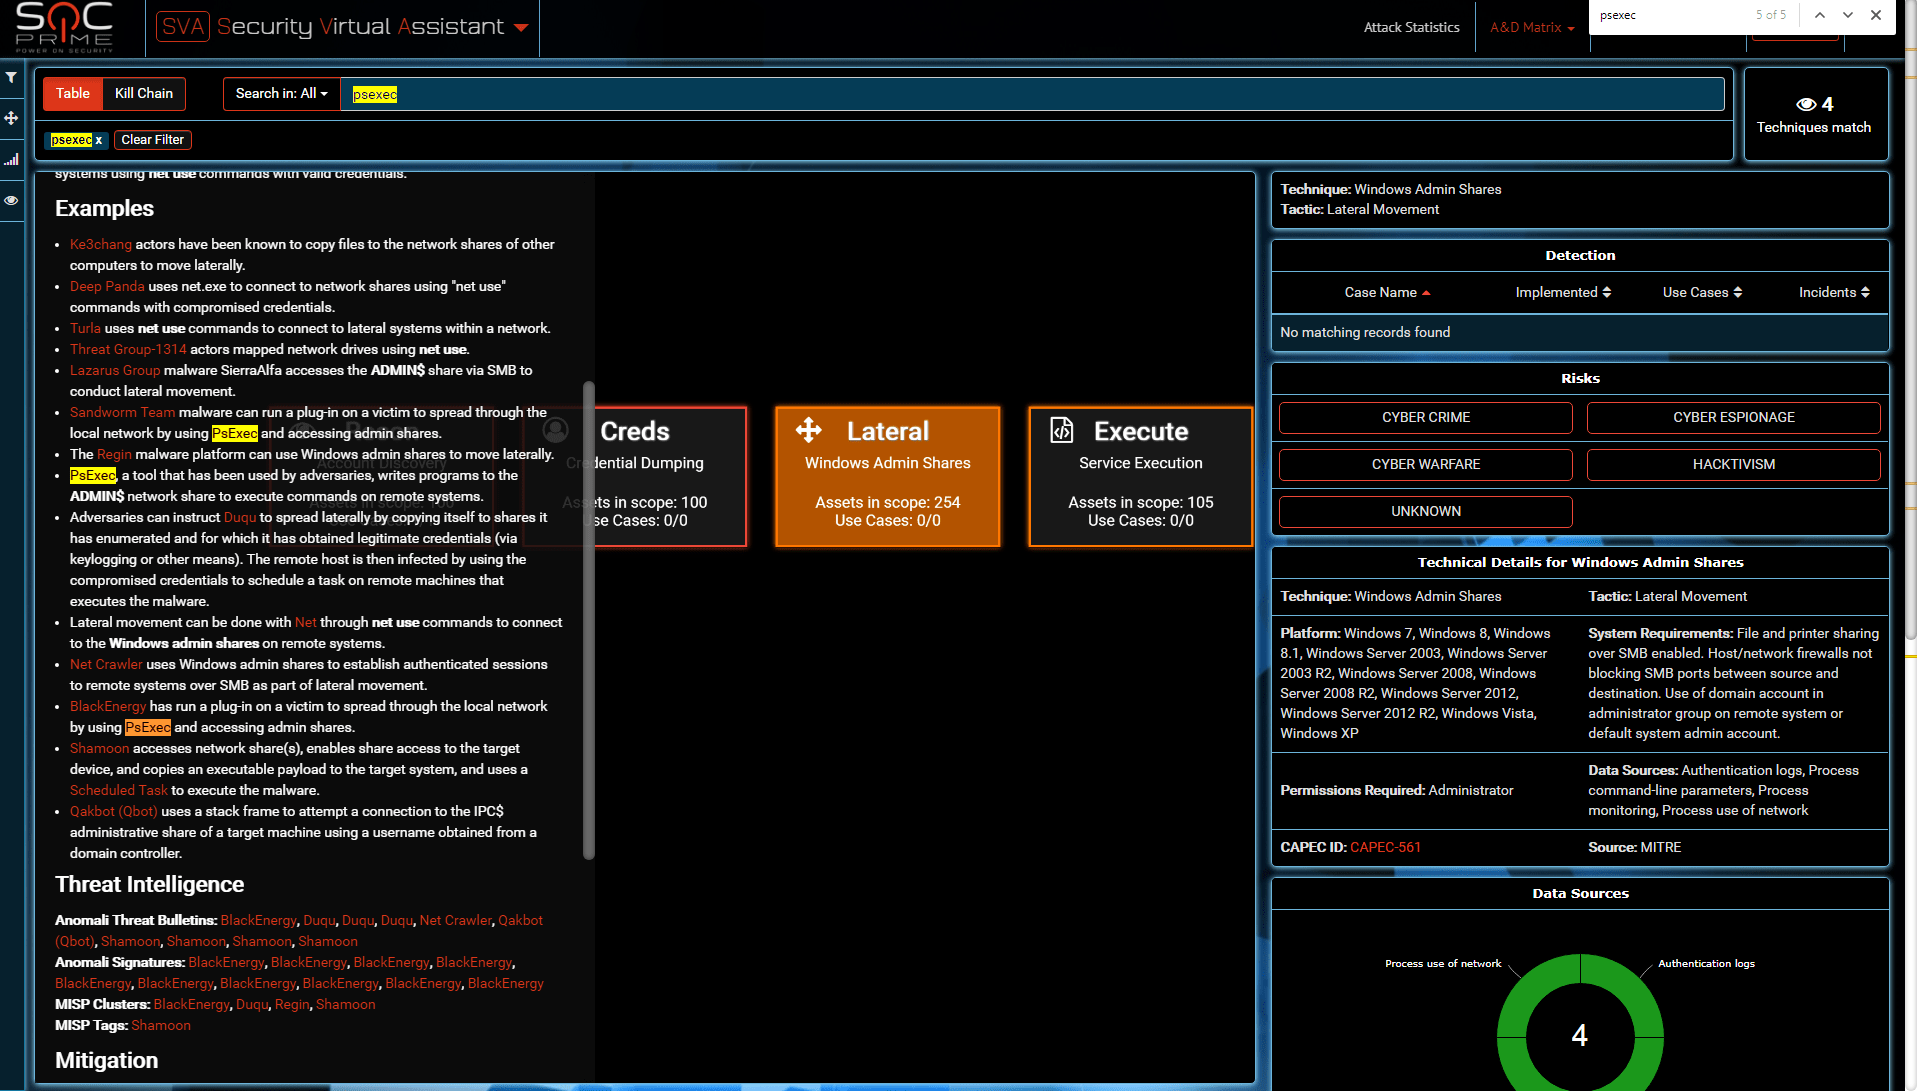This screenshot has width=1917, height=1091.
Task: Click the move arrows icon in left sidebar
Action: coord(11,118)
